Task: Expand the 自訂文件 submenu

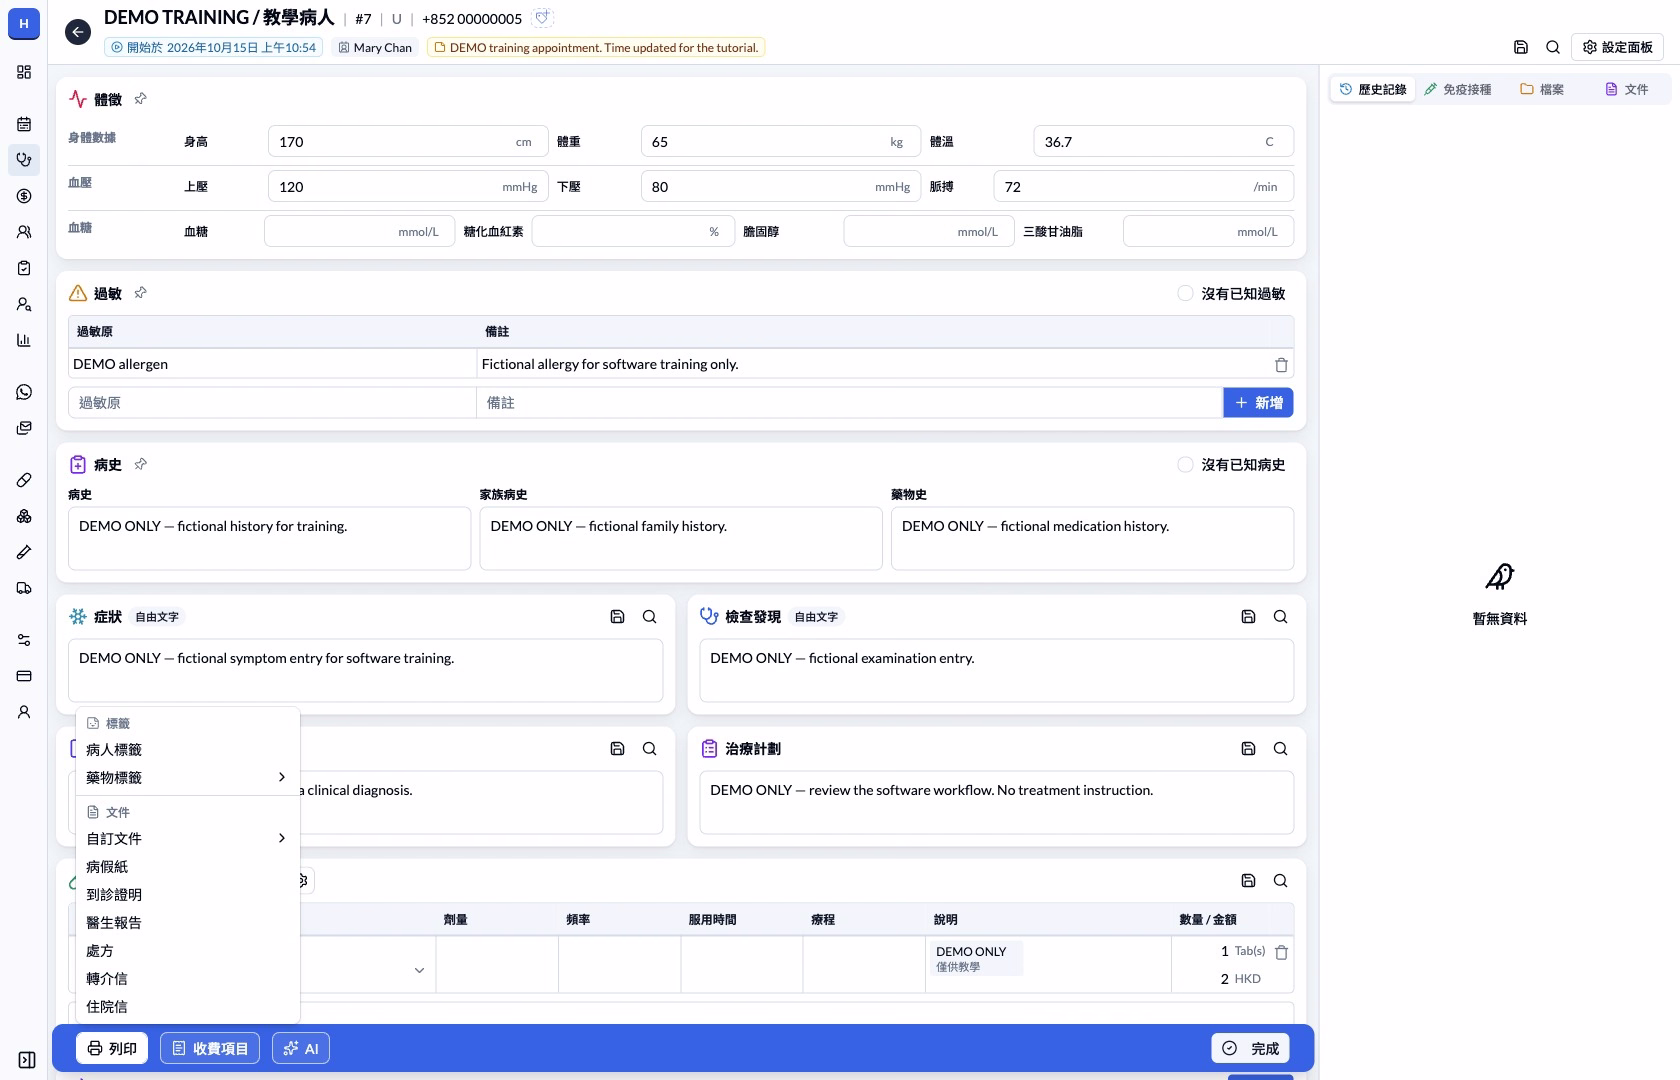Action: (187, 838)
